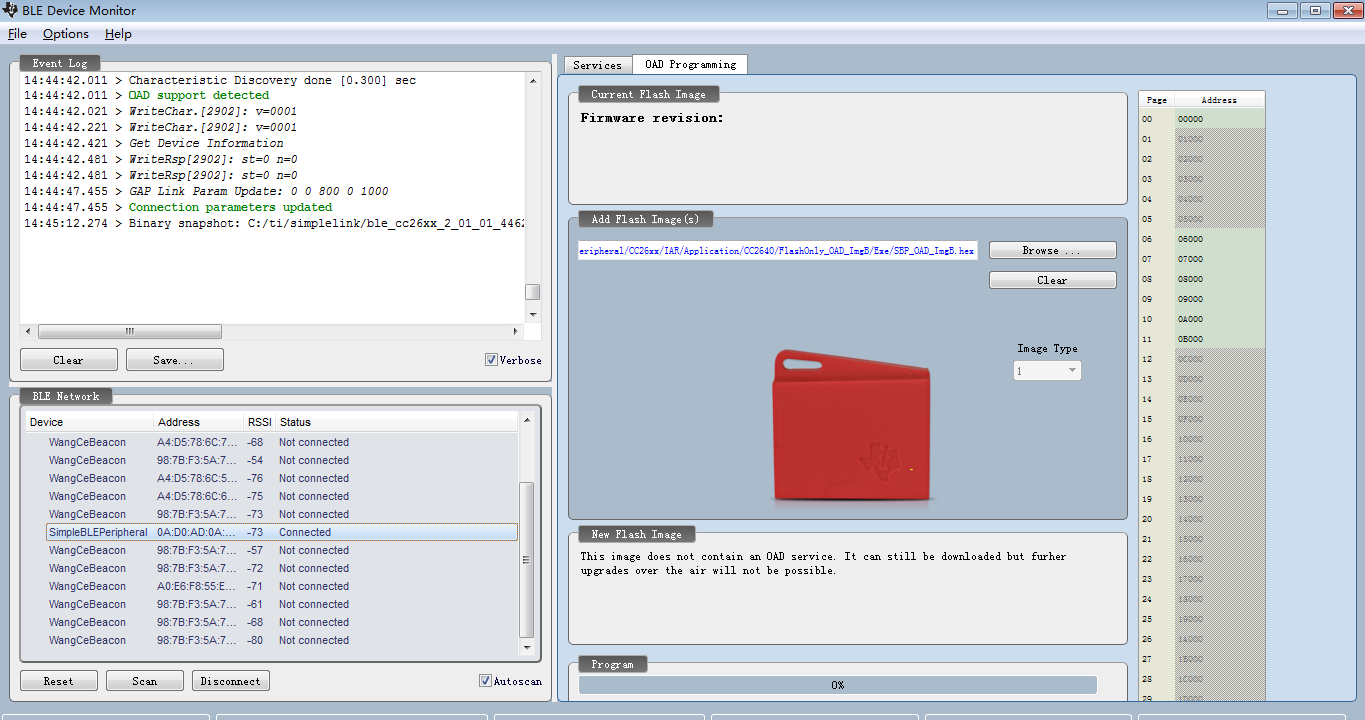Click the Save... button
Viewport: 1365px width, 720px height.
pos(174,360)
